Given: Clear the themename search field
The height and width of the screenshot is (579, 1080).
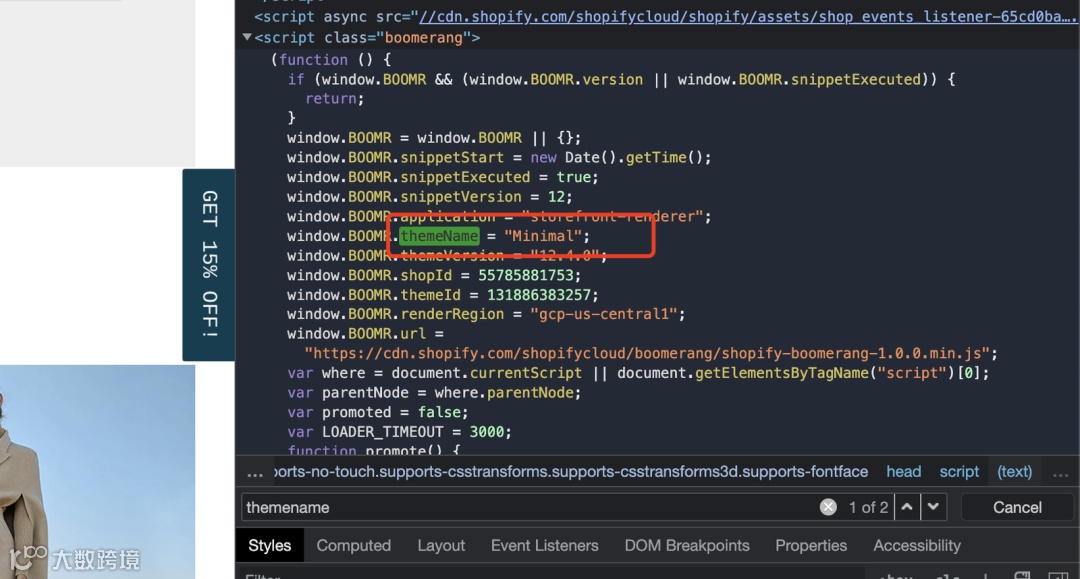Looking at the screenshot, I should click(x=828, y=507).
